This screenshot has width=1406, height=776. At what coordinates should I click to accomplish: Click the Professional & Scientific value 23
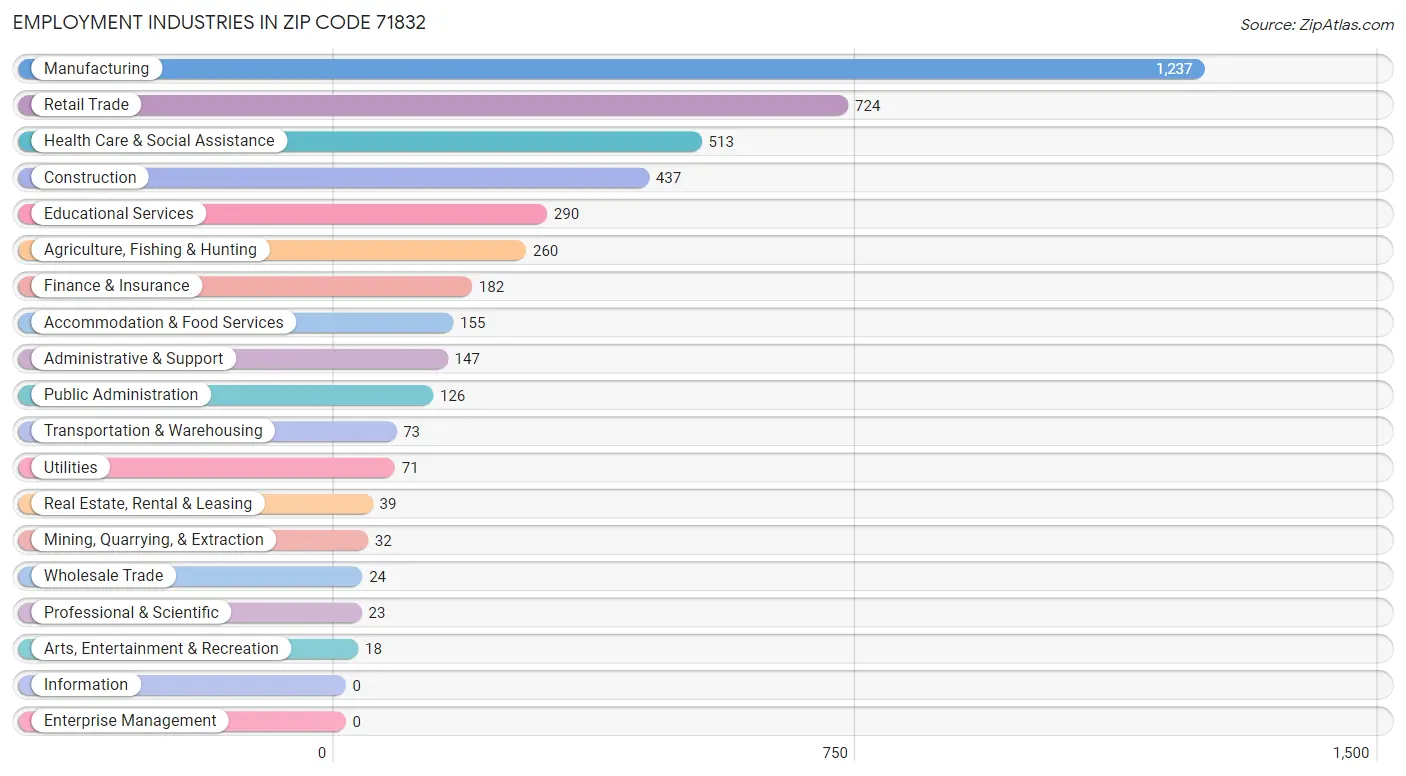pyautogui.click(x=376, y=613)
